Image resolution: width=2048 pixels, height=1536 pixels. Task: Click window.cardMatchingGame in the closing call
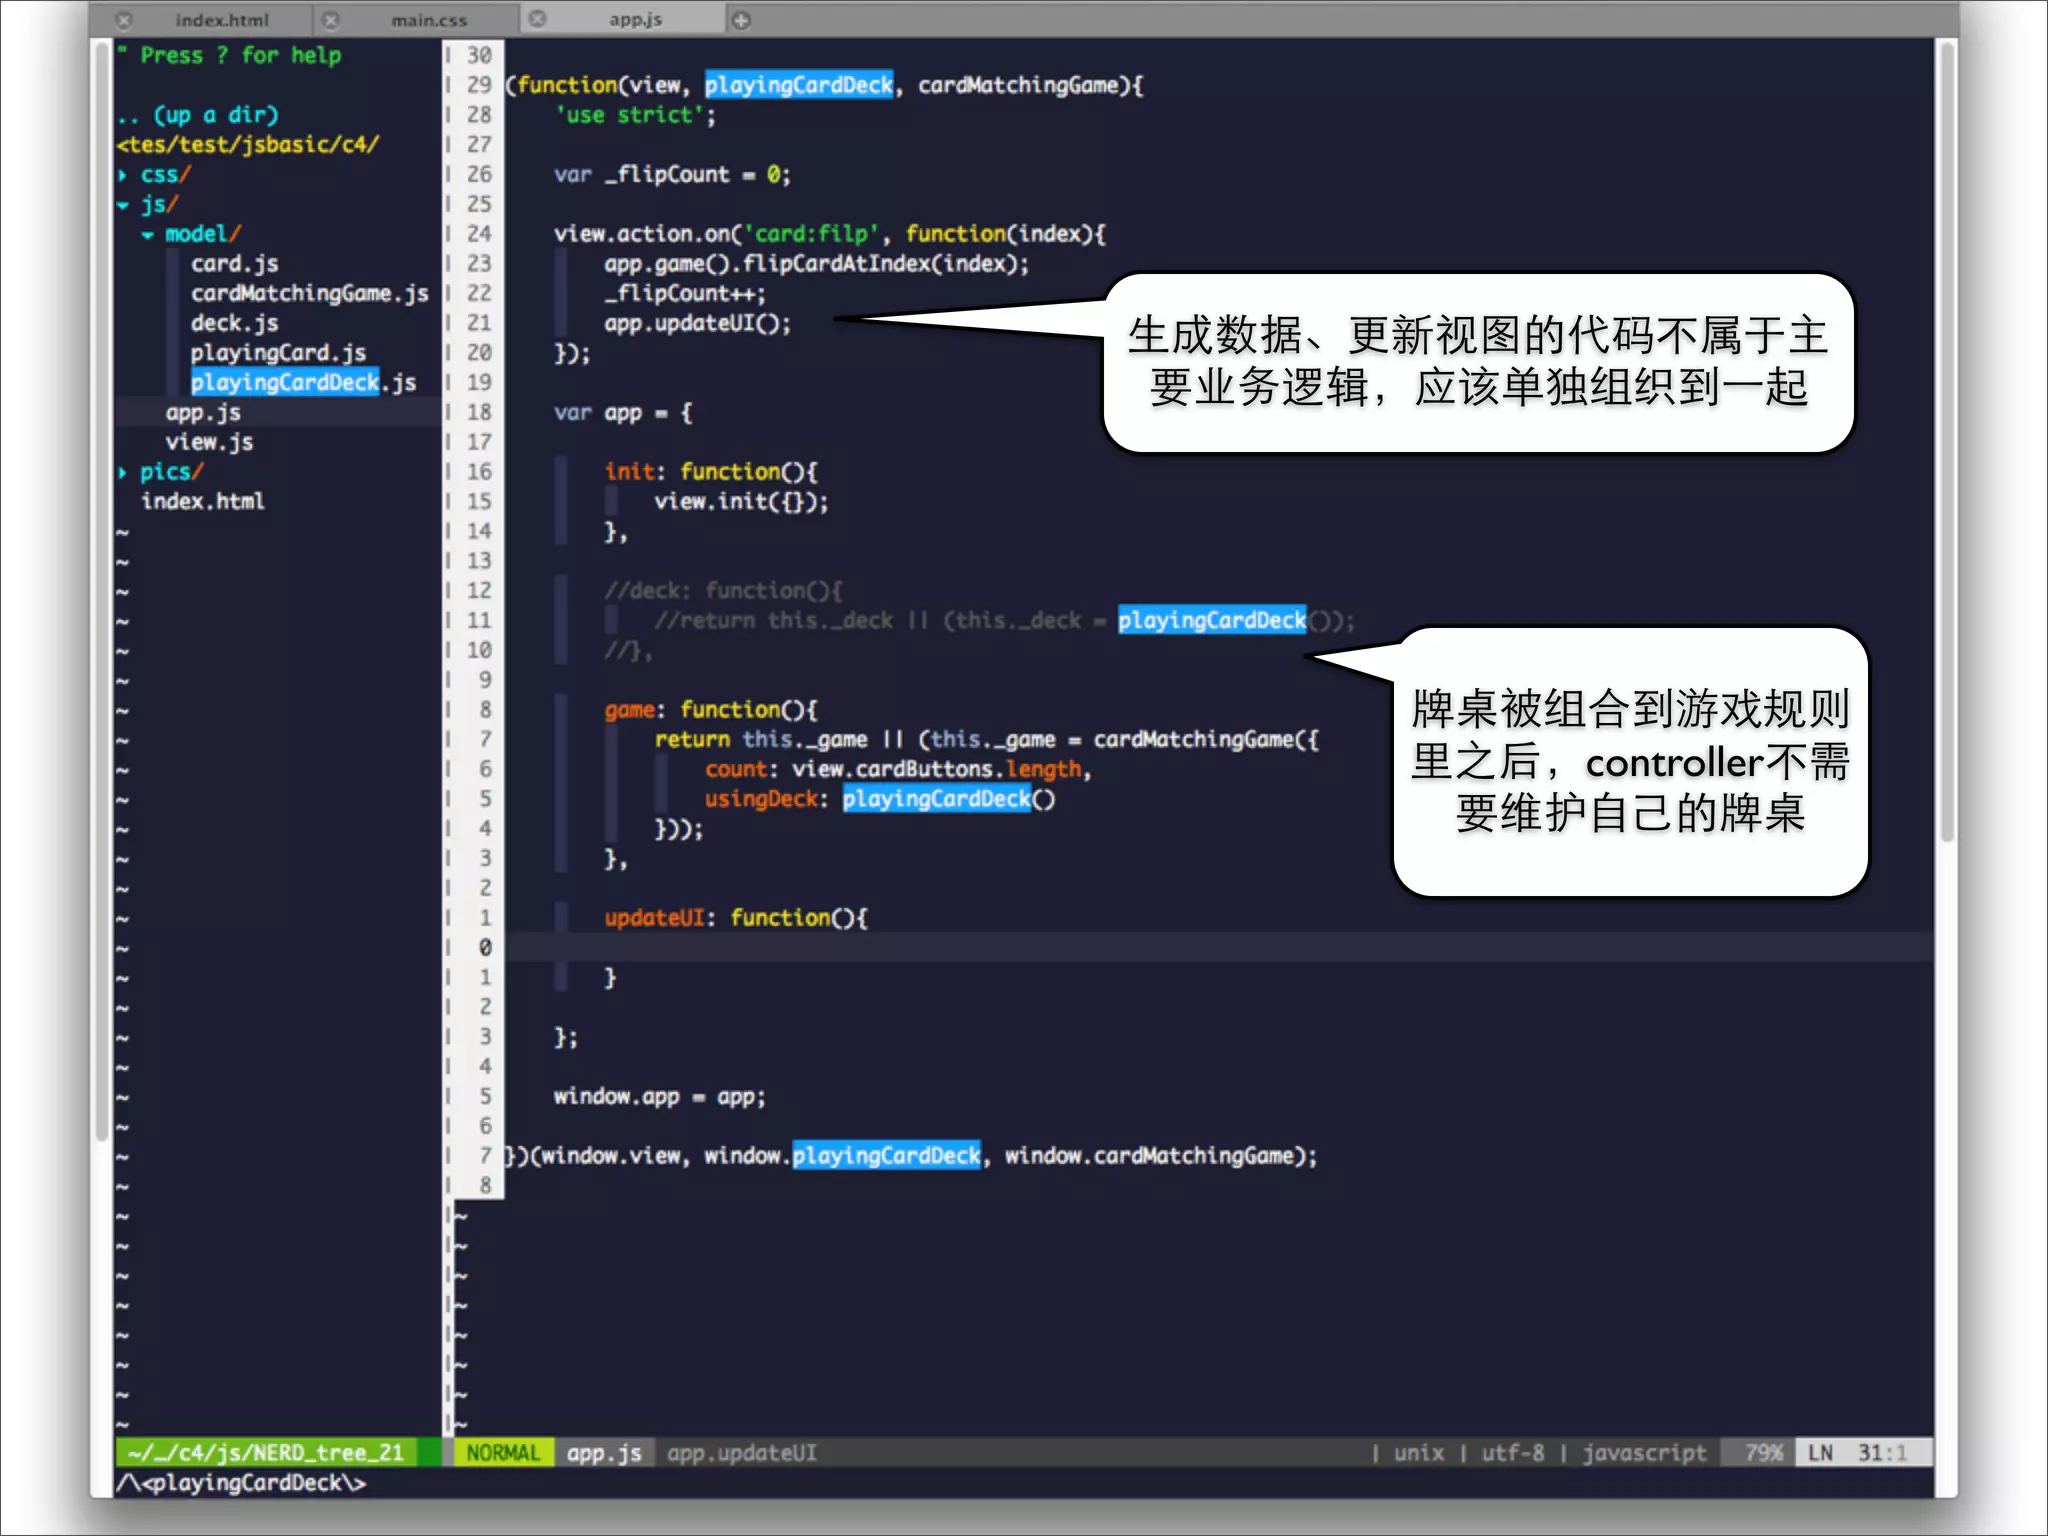click(1148, 1155)
